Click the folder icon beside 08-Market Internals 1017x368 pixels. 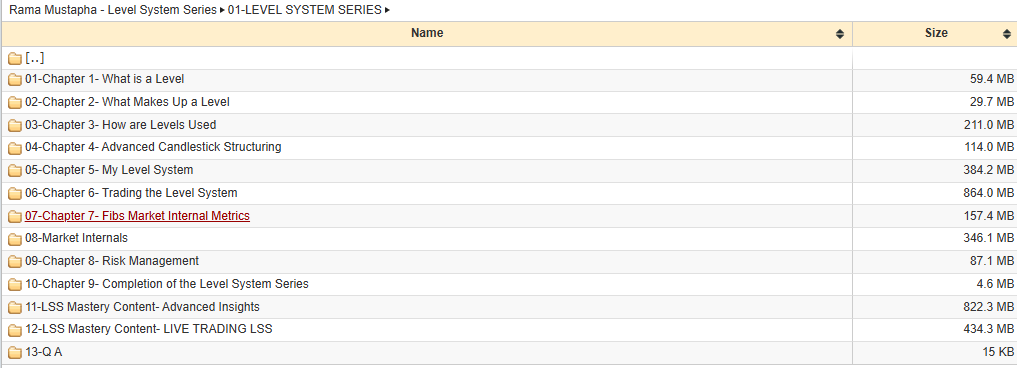point(14,239)
